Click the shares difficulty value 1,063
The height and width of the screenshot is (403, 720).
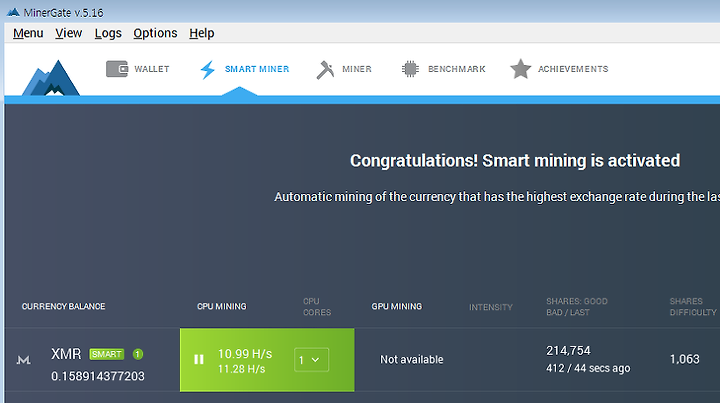pos(685,359)
